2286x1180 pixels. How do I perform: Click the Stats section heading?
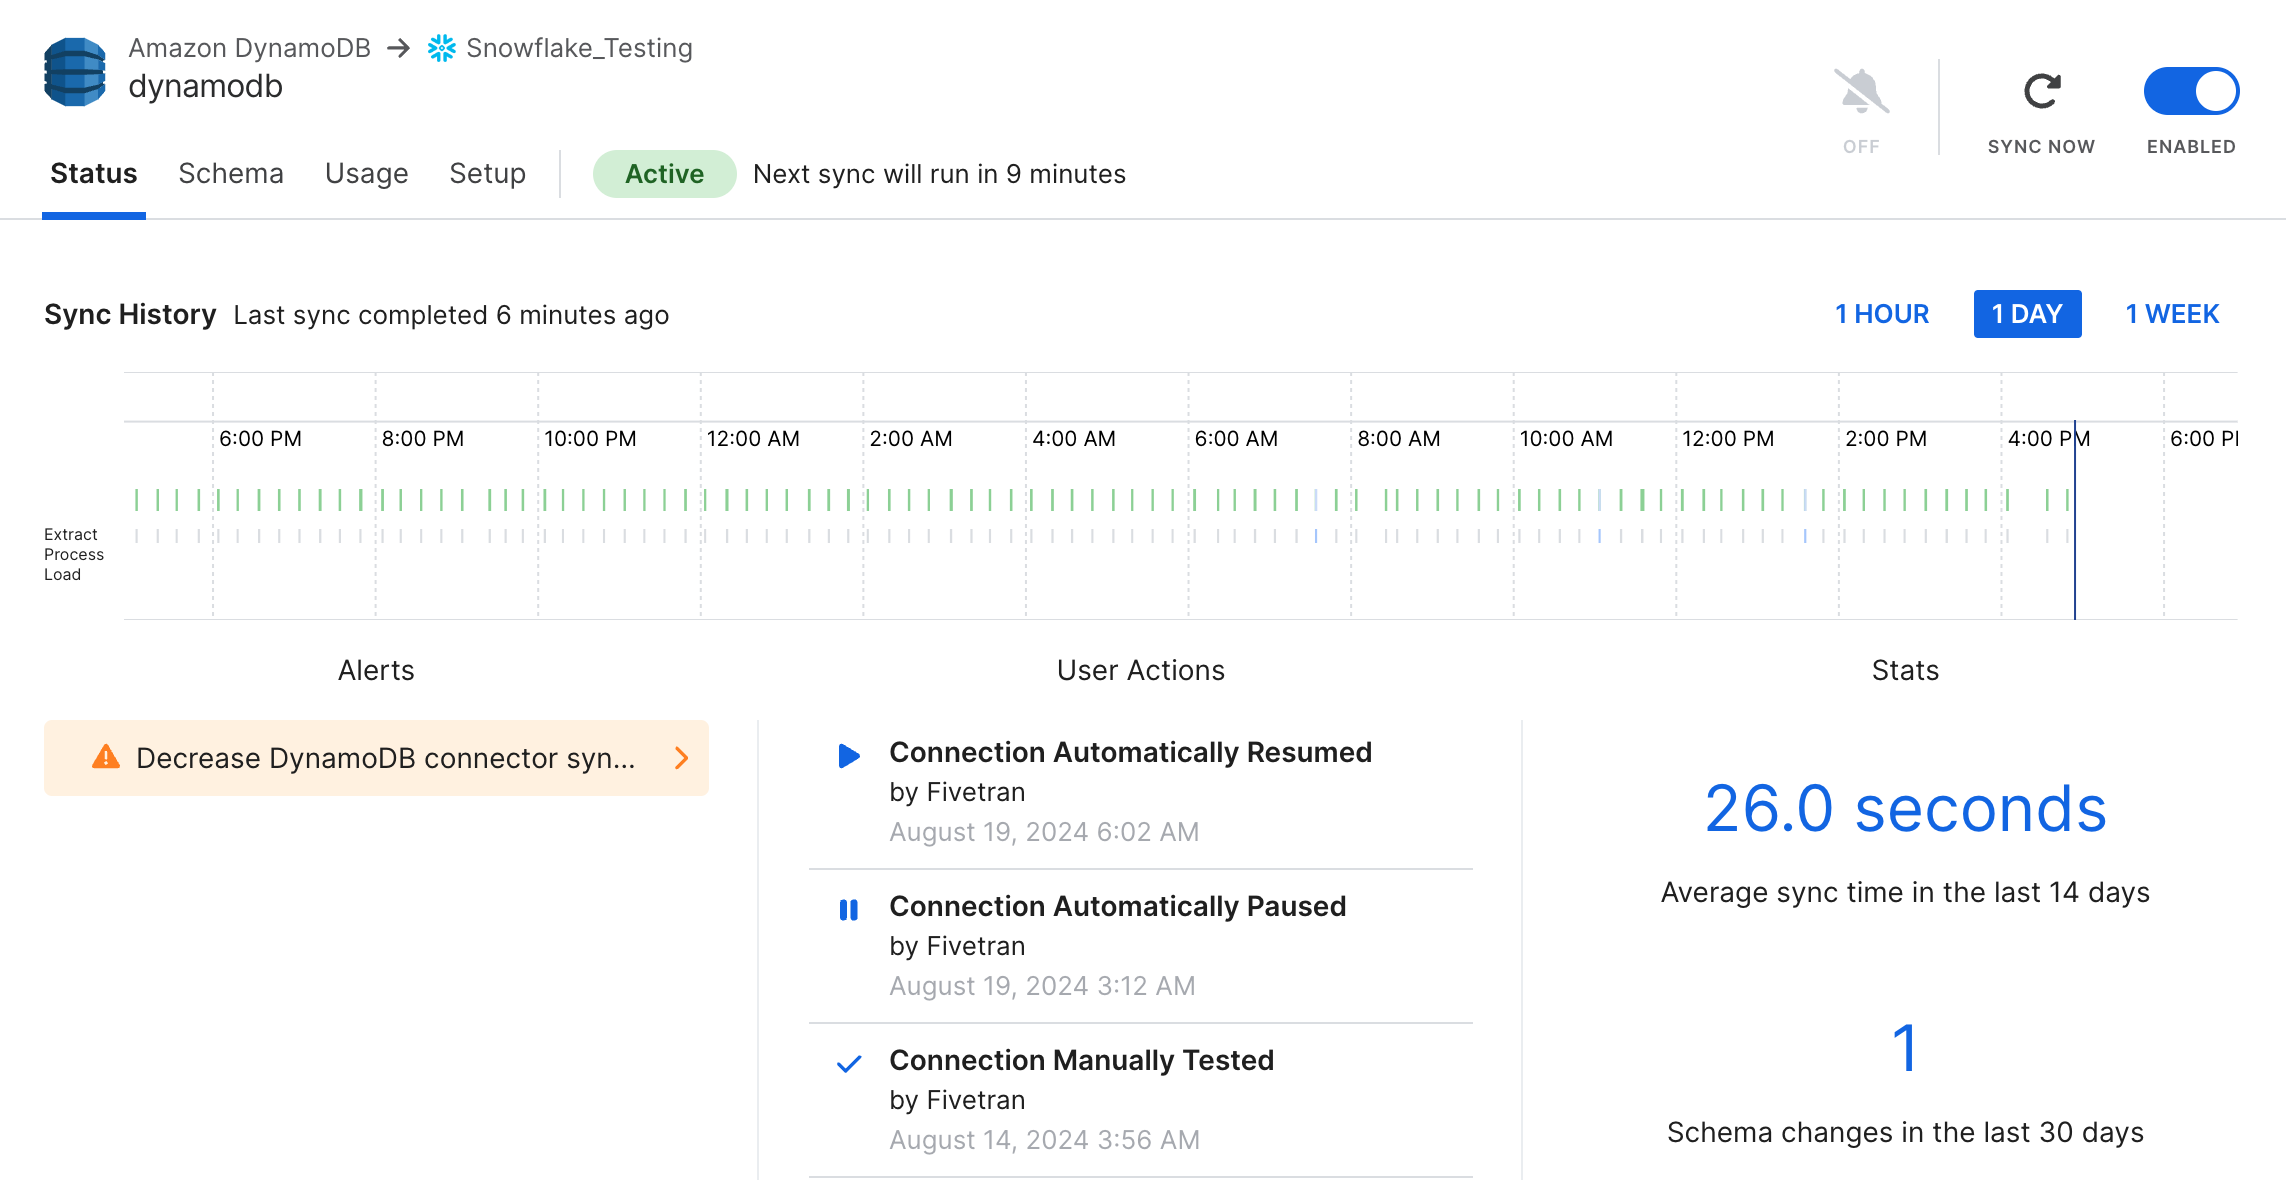(1905, 670)
